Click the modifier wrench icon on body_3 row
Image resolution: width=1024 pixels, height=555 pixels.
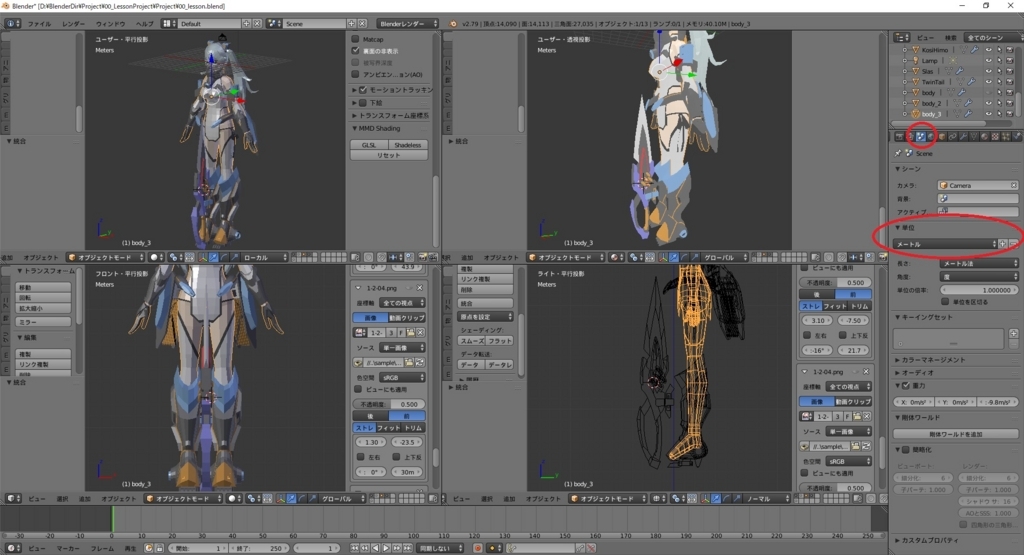click(x=968, y=114)
